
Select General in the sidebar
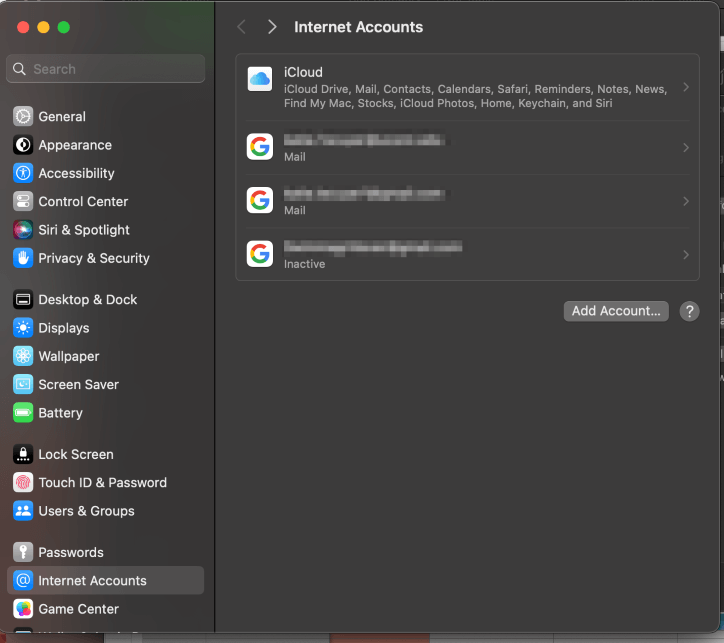tap(62, 116)
